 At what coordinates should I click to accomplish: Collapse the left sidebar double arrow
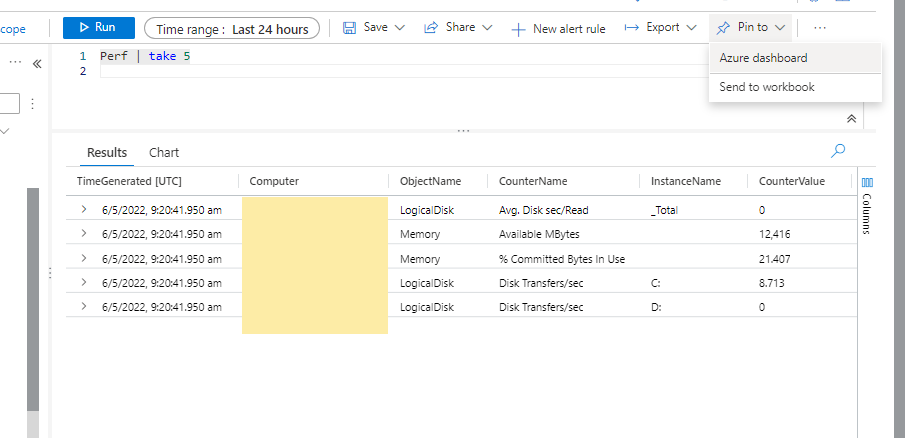[37, 63]
